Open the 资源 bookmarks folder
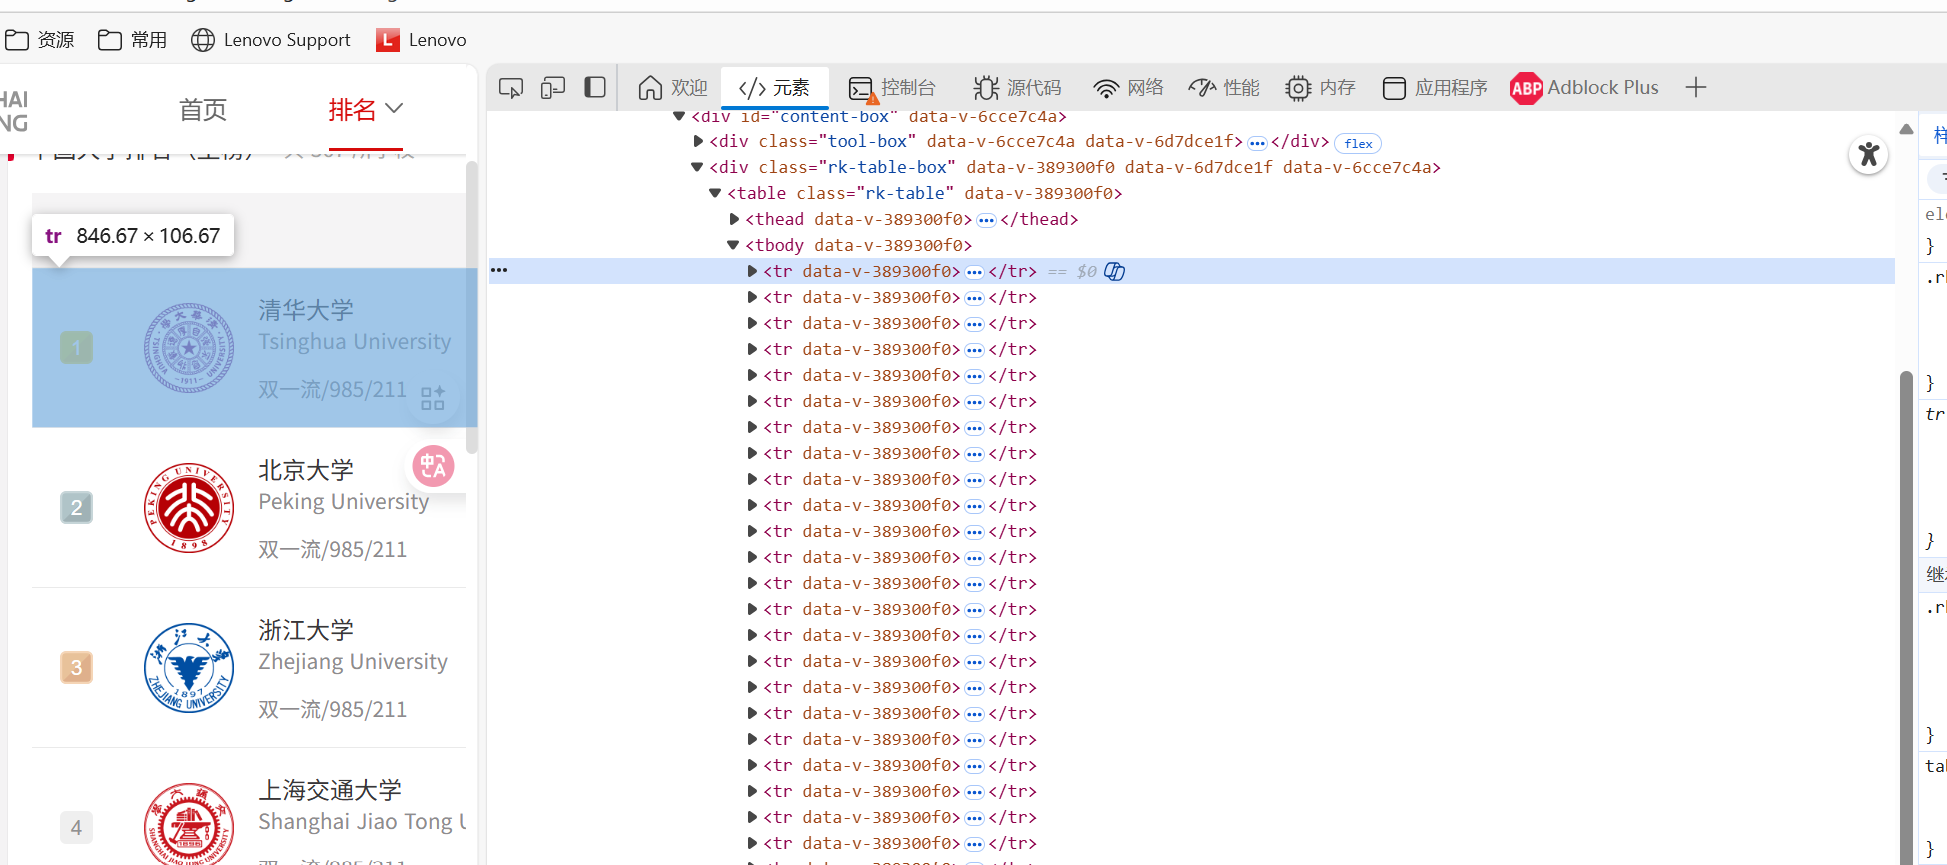1947x865 pixels. tap(40, 40)
